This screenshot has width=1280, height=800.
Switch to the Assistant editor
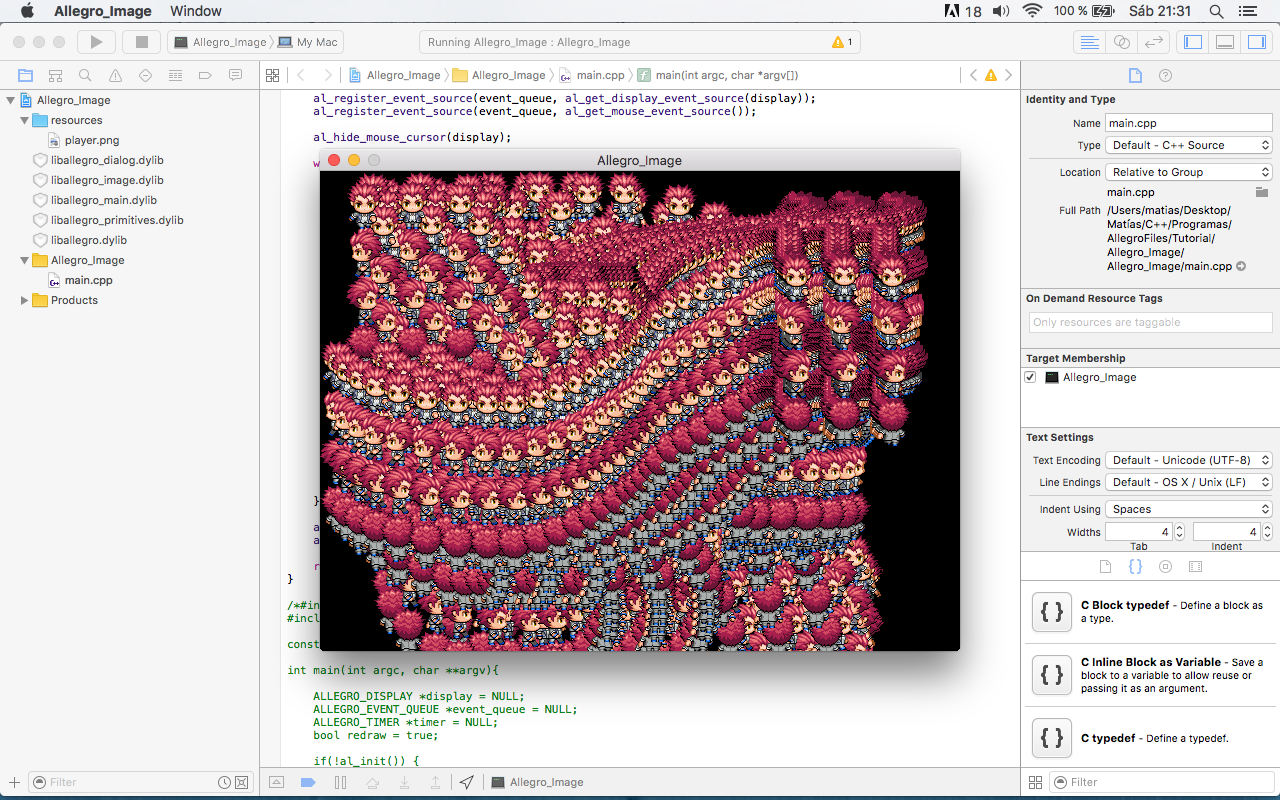point(1121,42)
